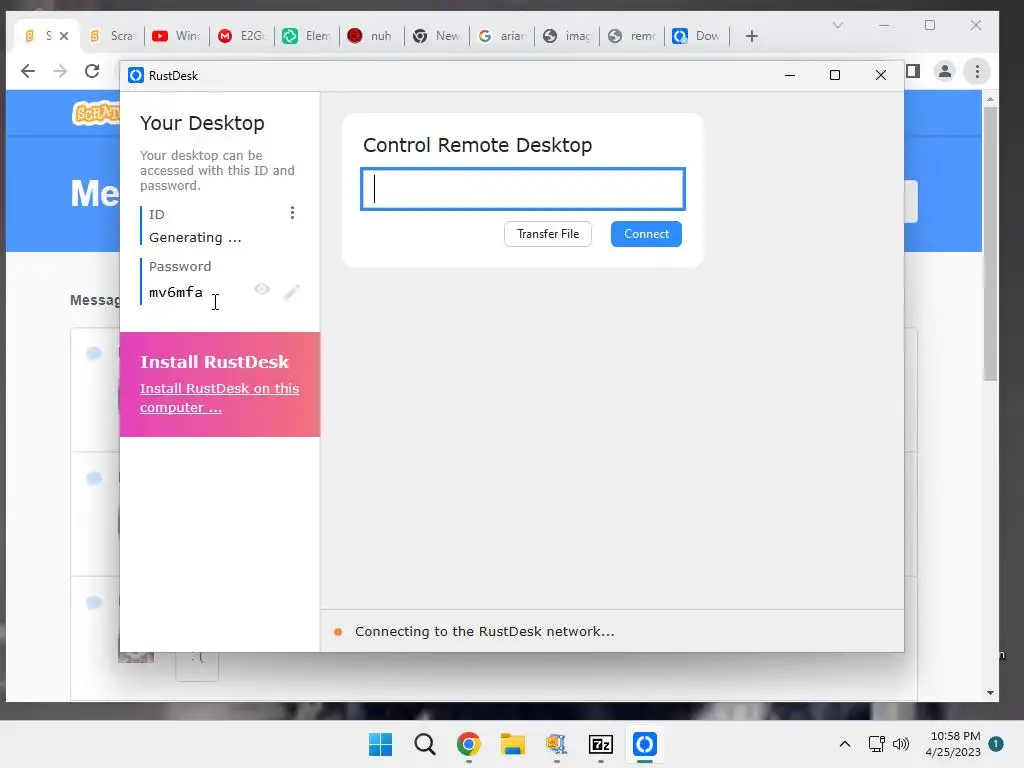Focus the remote desktop ID input field
Image resolution: width=1024 pixels, height=768 pixels.
pos(522,189)
